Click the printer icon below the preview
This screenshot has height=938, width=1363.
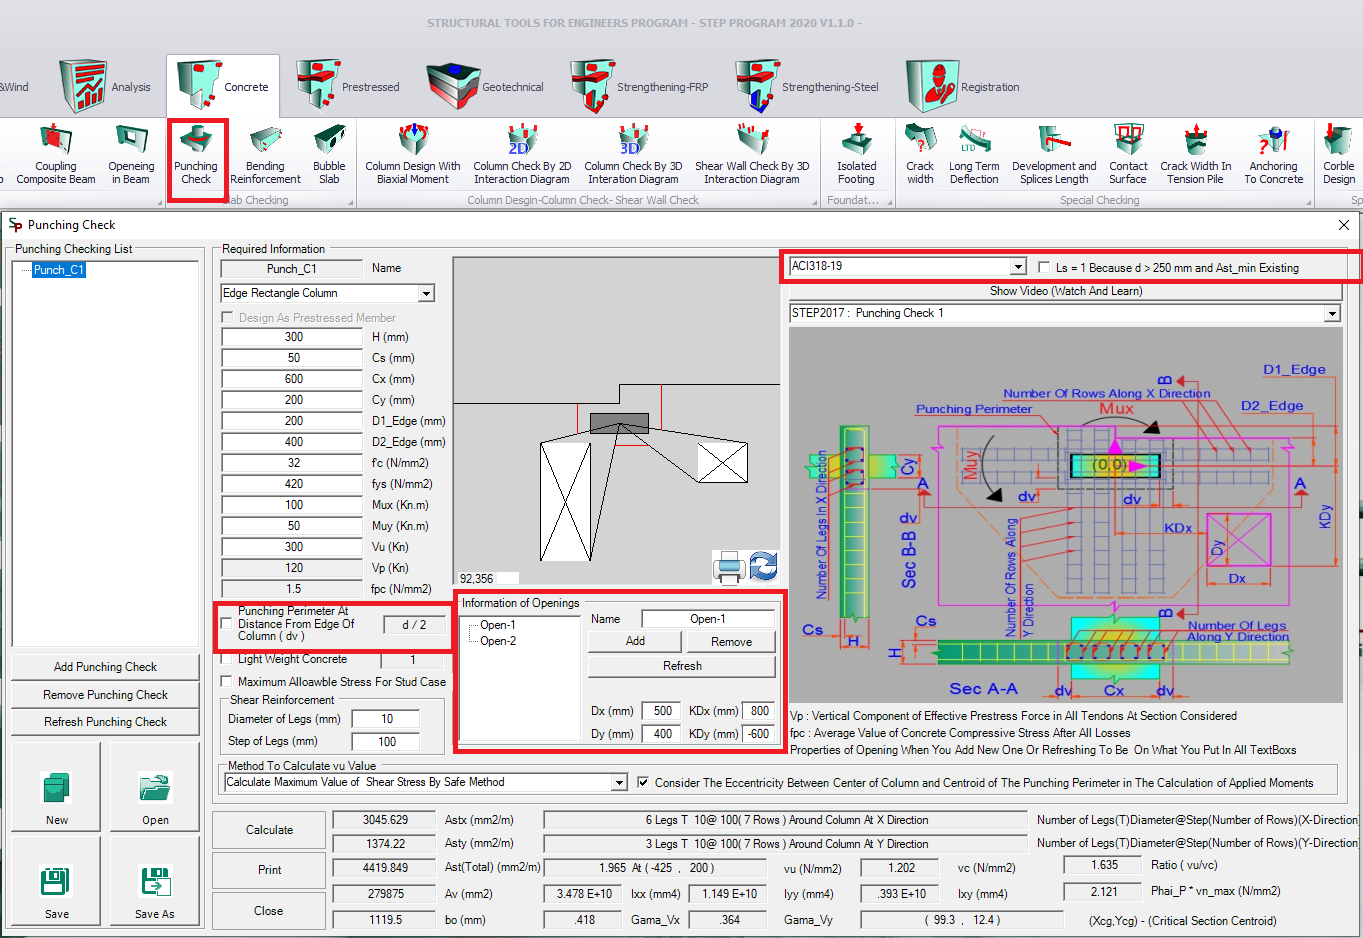coord(729,567)
